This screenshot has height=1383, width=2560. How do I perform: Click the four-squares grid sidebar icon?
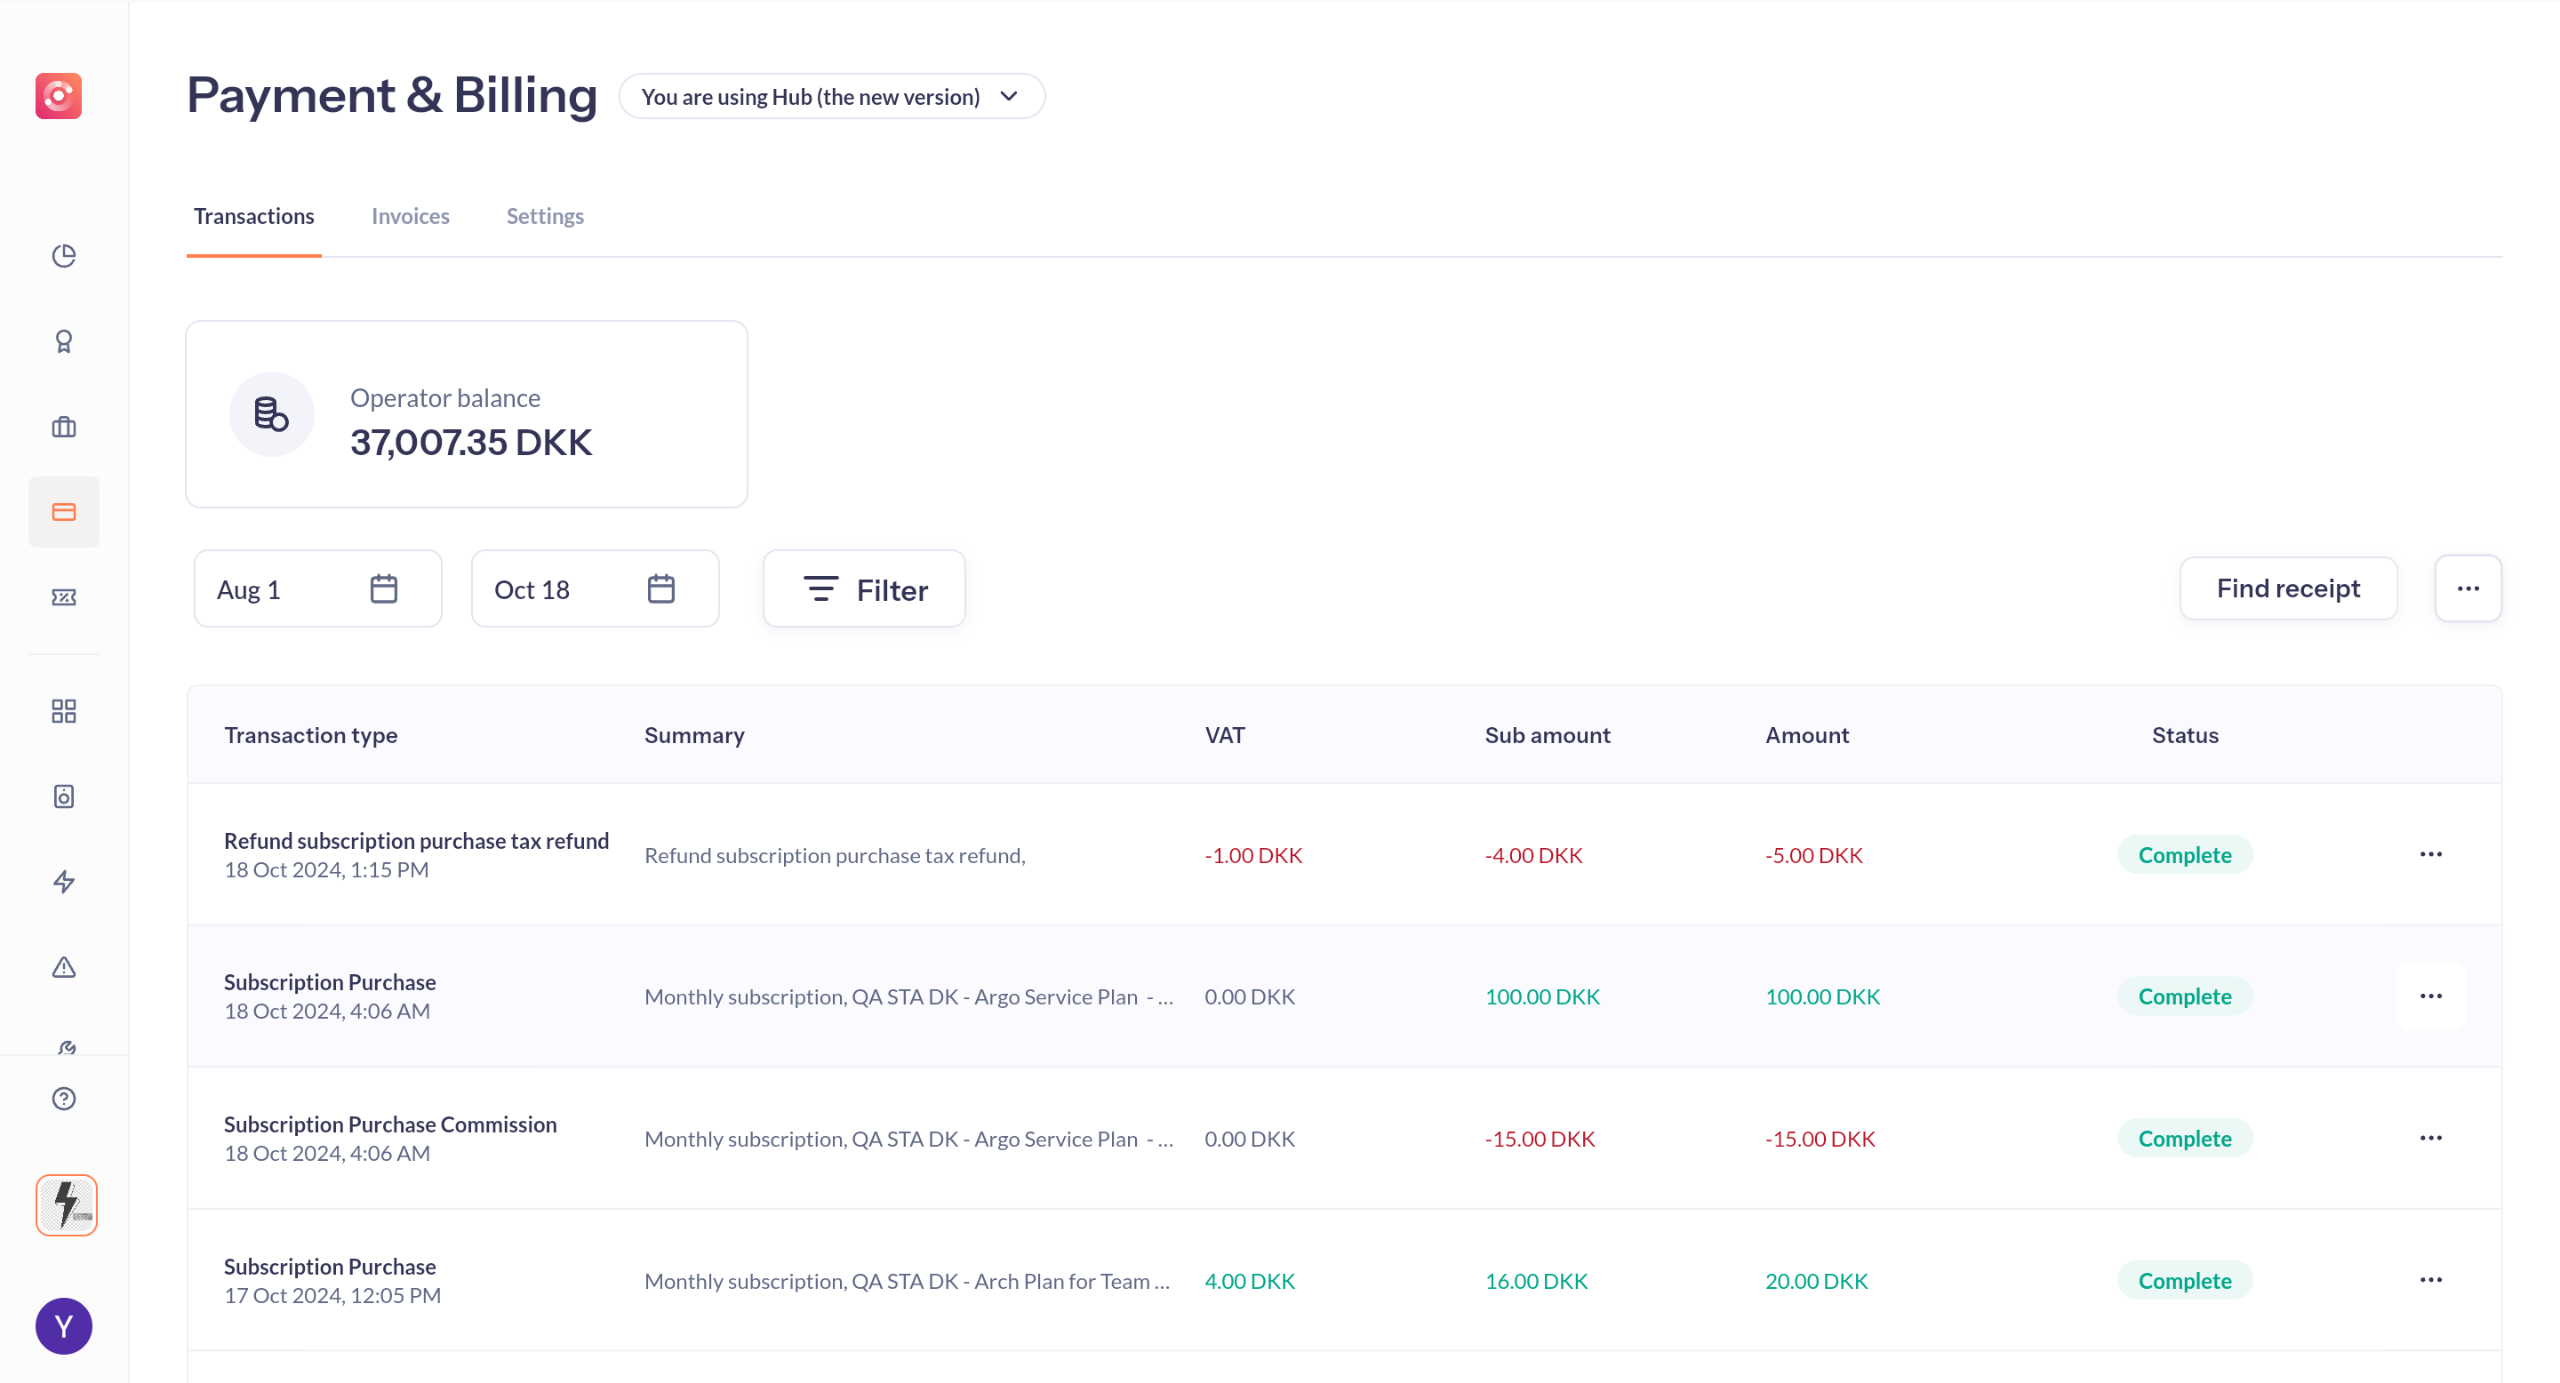click(x=64, y=711)
